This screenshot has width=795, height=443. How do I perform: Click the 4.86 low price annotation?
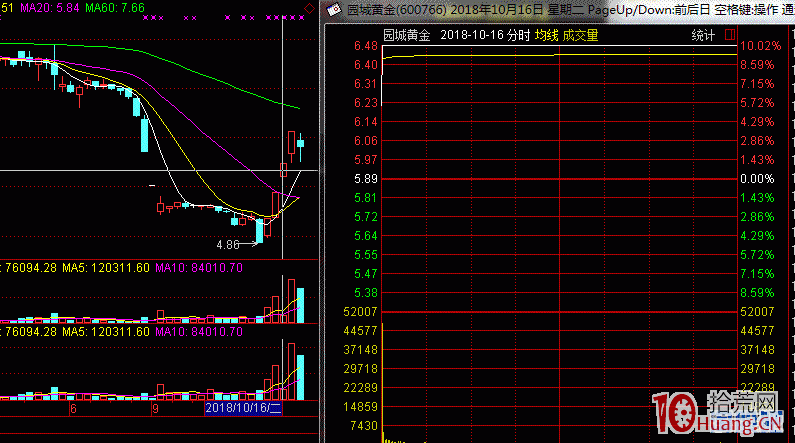pyautogui.click(x=228, y=245)
